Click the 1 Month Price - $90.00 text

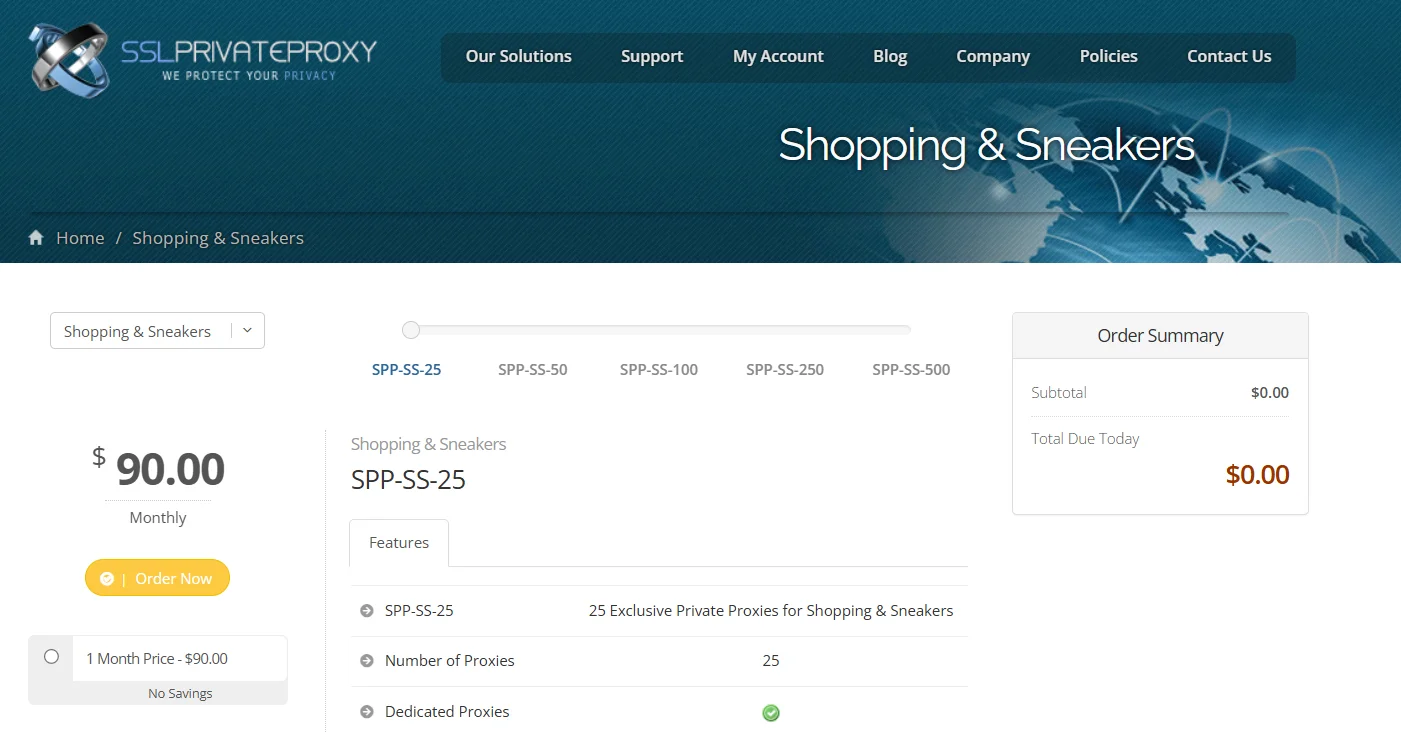[x=157, y=659]
